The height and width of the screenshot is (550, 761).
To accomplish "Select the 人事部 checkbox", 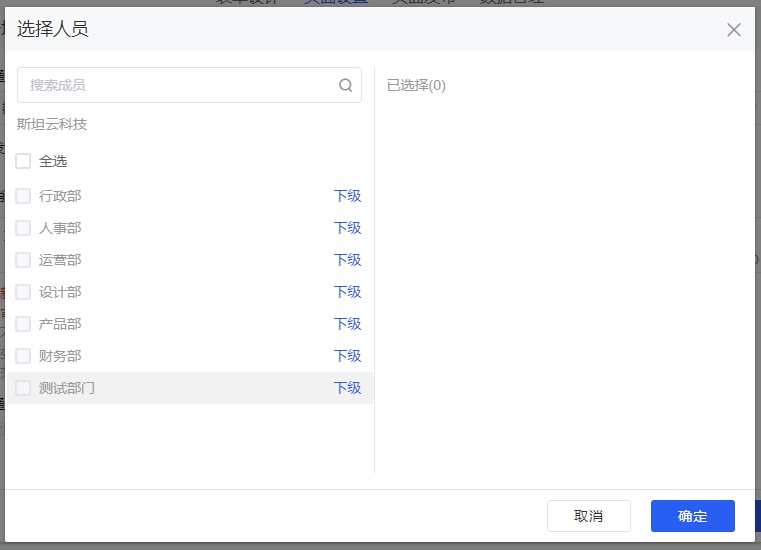I will tap(23, 228).
